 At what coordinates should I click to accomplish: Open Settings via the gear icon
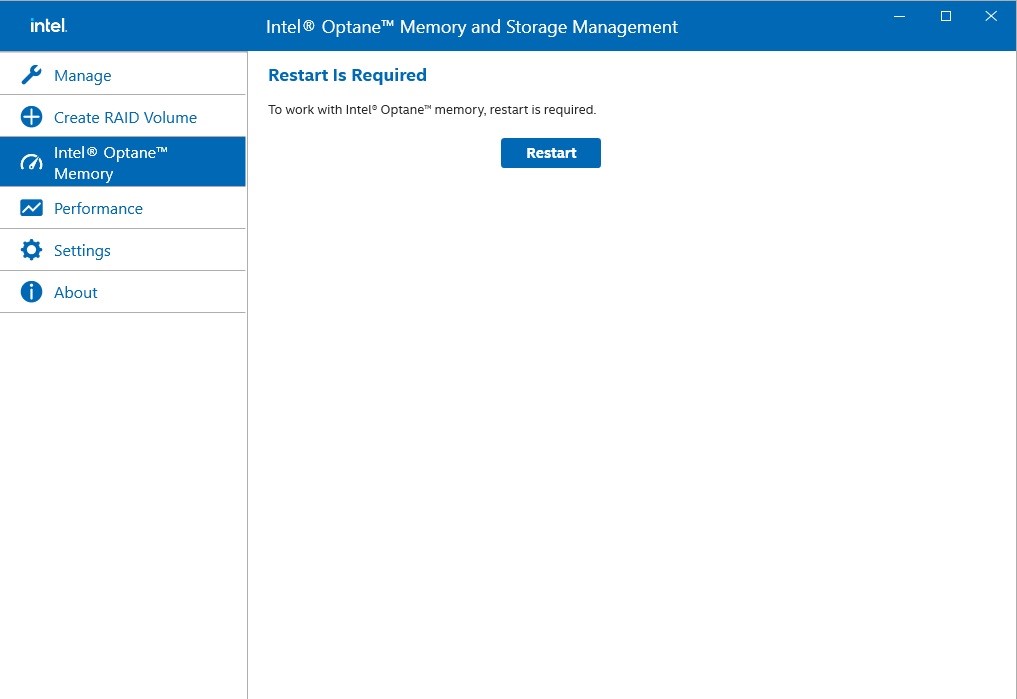[31, 250]
